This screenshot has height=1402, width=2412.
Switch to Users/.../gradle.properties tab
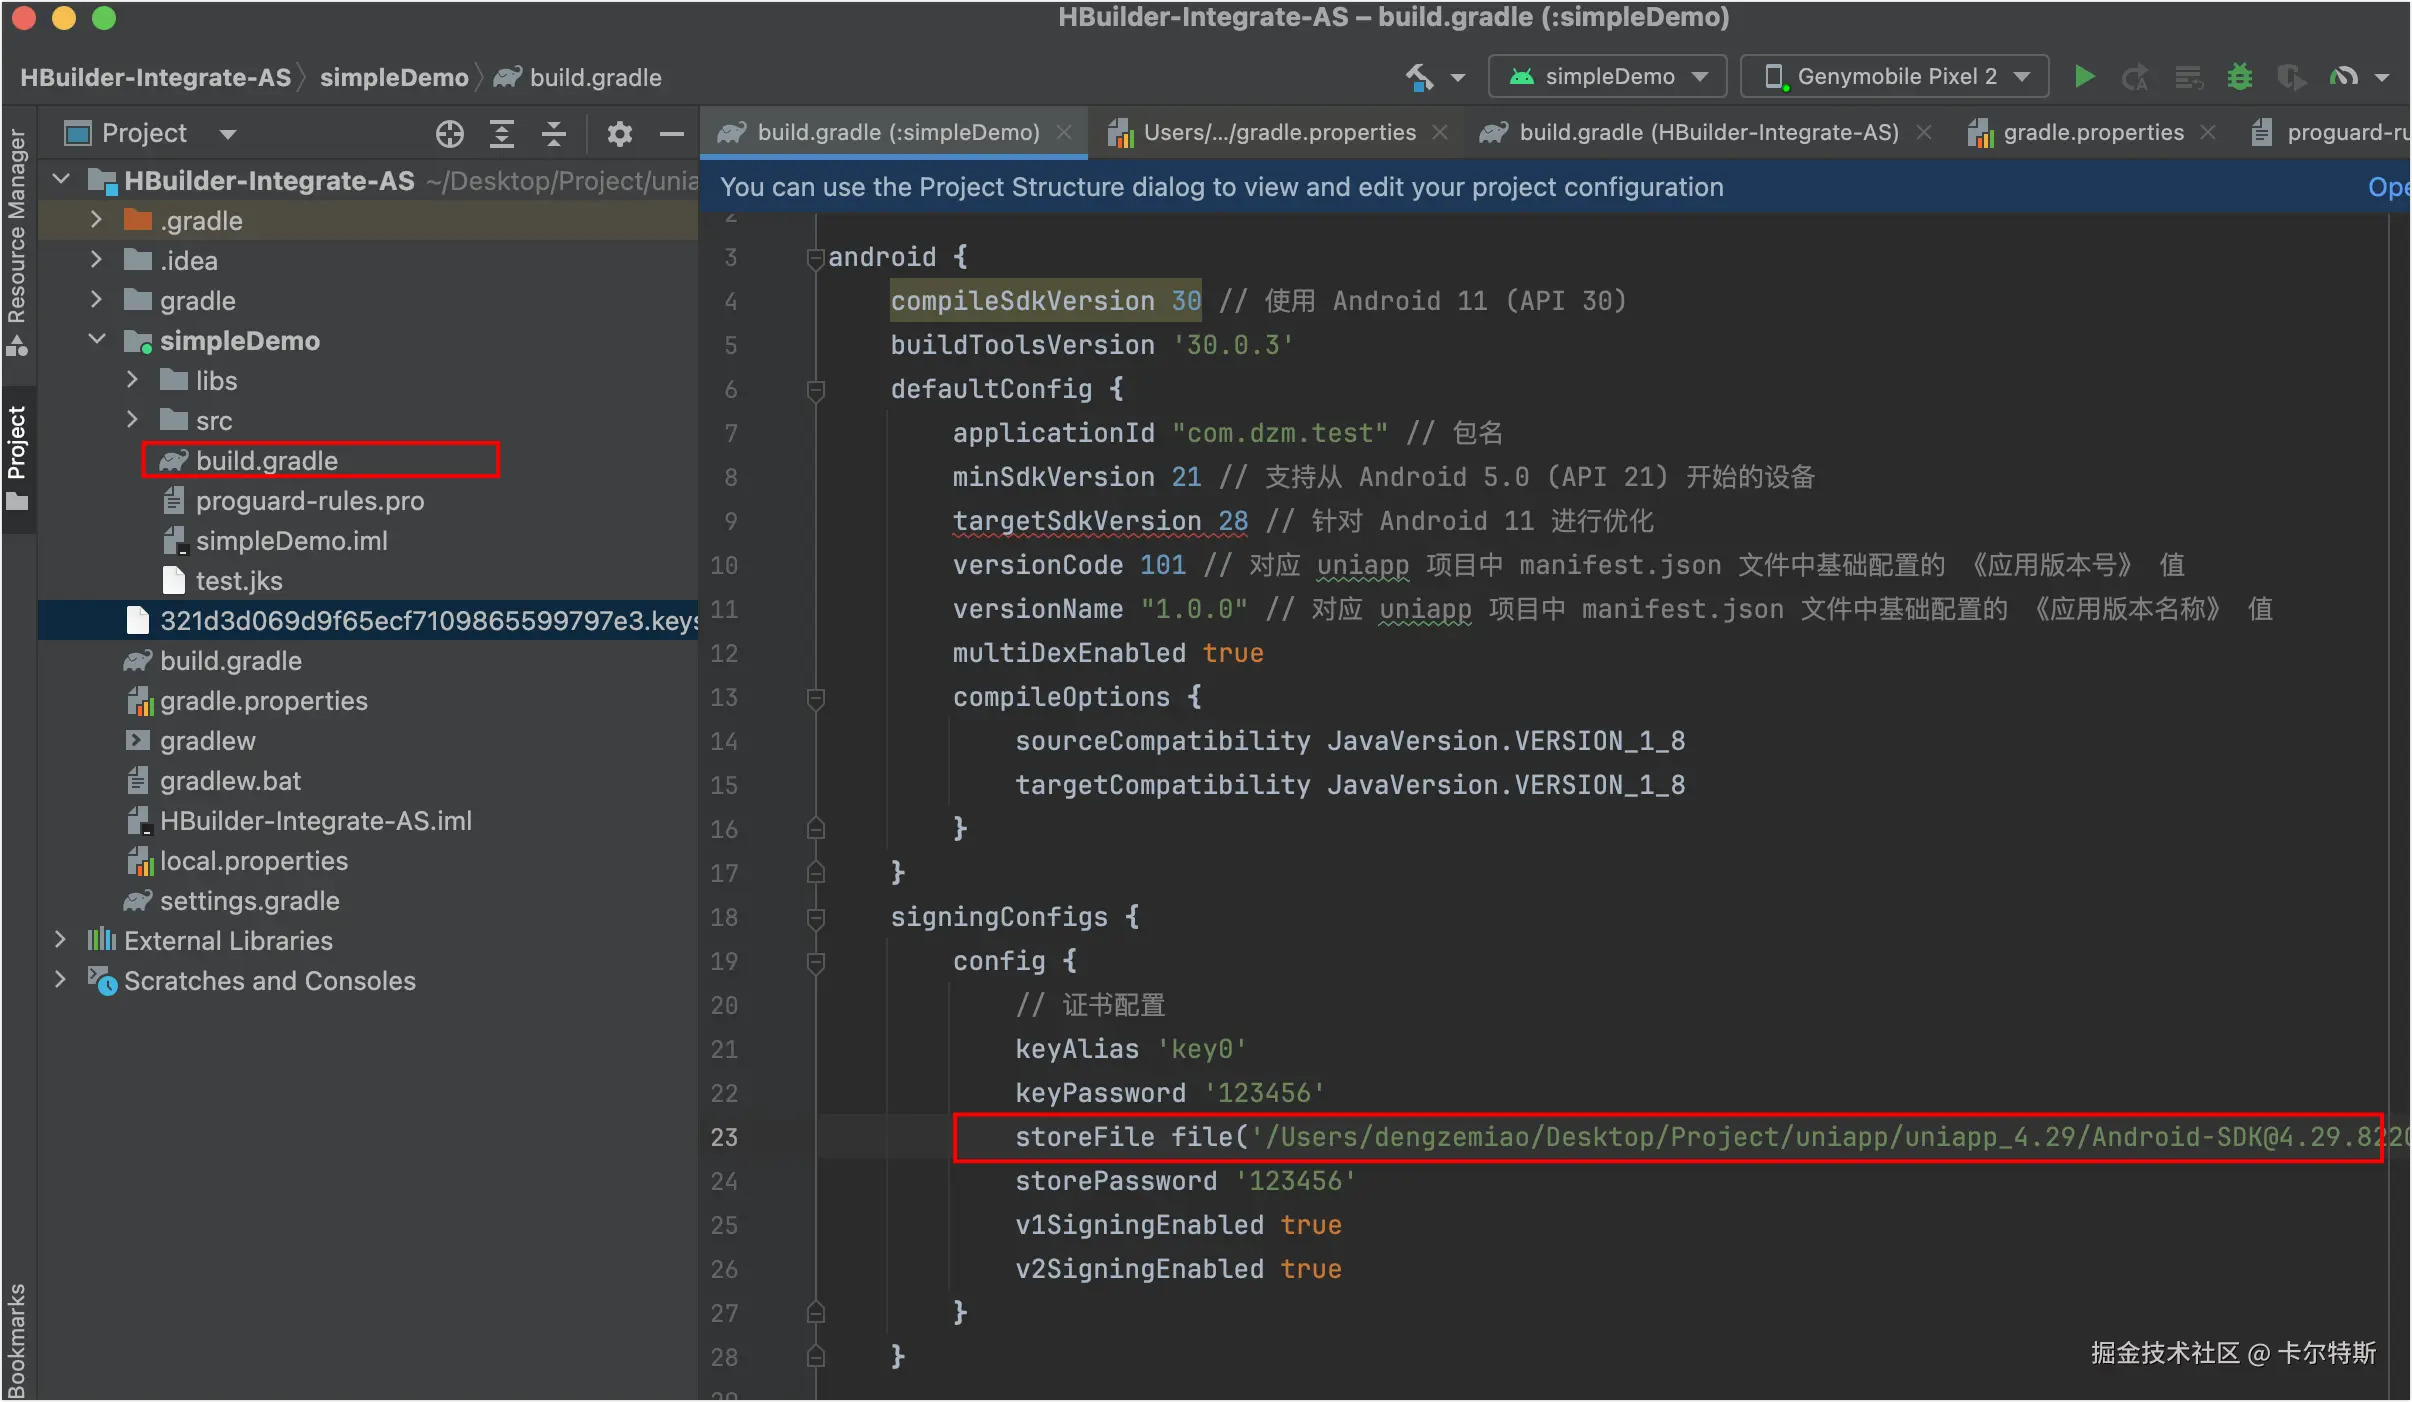tap(1279, 133)
